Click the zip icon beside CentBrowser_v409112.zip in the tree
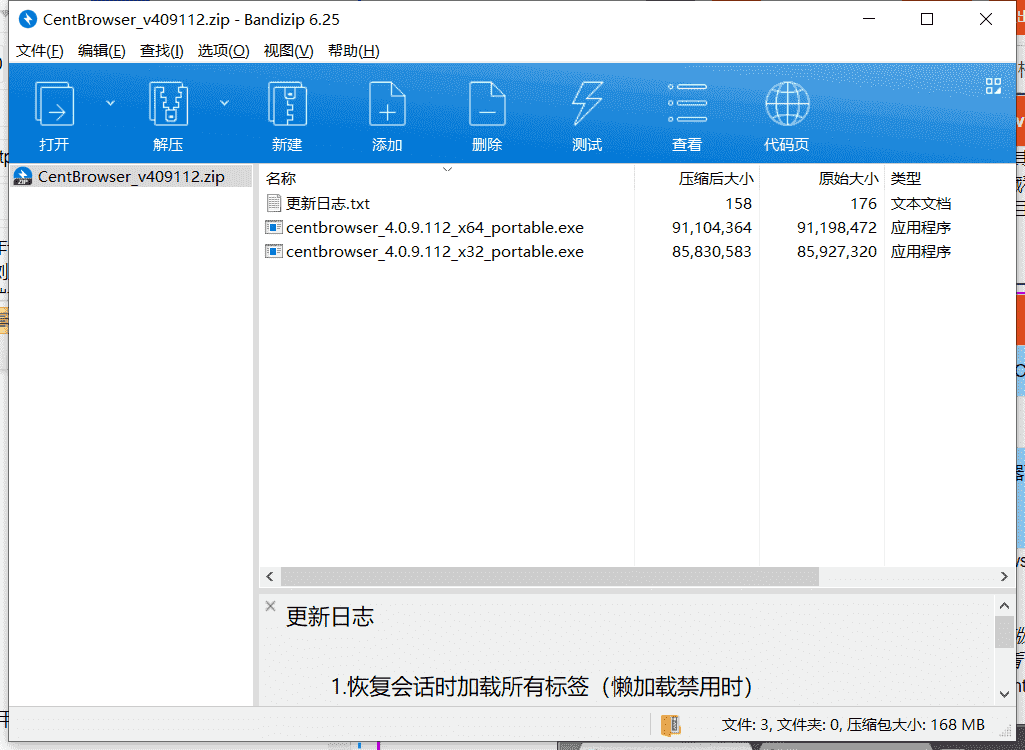The height and width of the screenshot is (750, 1025). click(x=23, y=177)
